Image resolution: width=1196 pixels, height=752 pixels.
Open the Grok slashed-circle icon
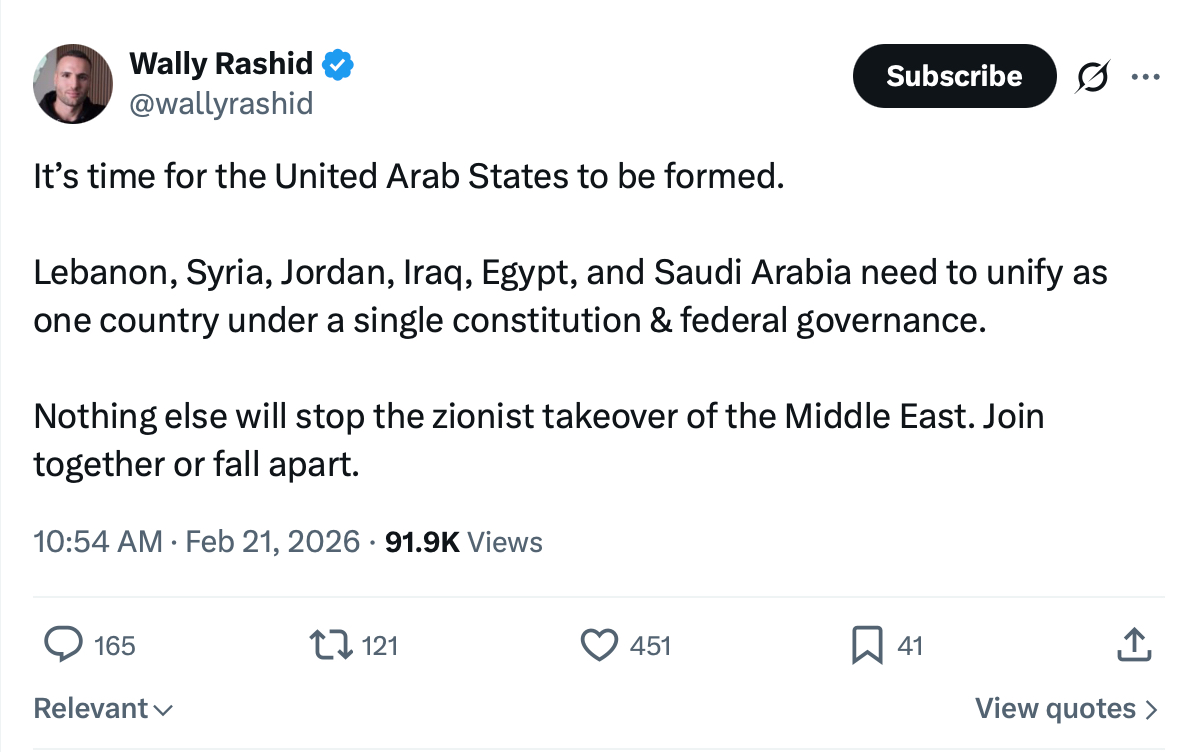click(1093, 77)
